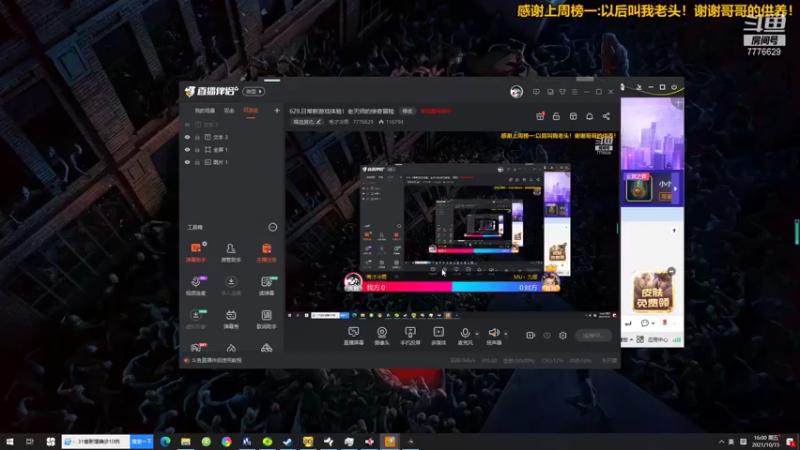Click the microphone icon
Image resolution: width=800 pixels, height=450 pixels.
coord(465,334)
